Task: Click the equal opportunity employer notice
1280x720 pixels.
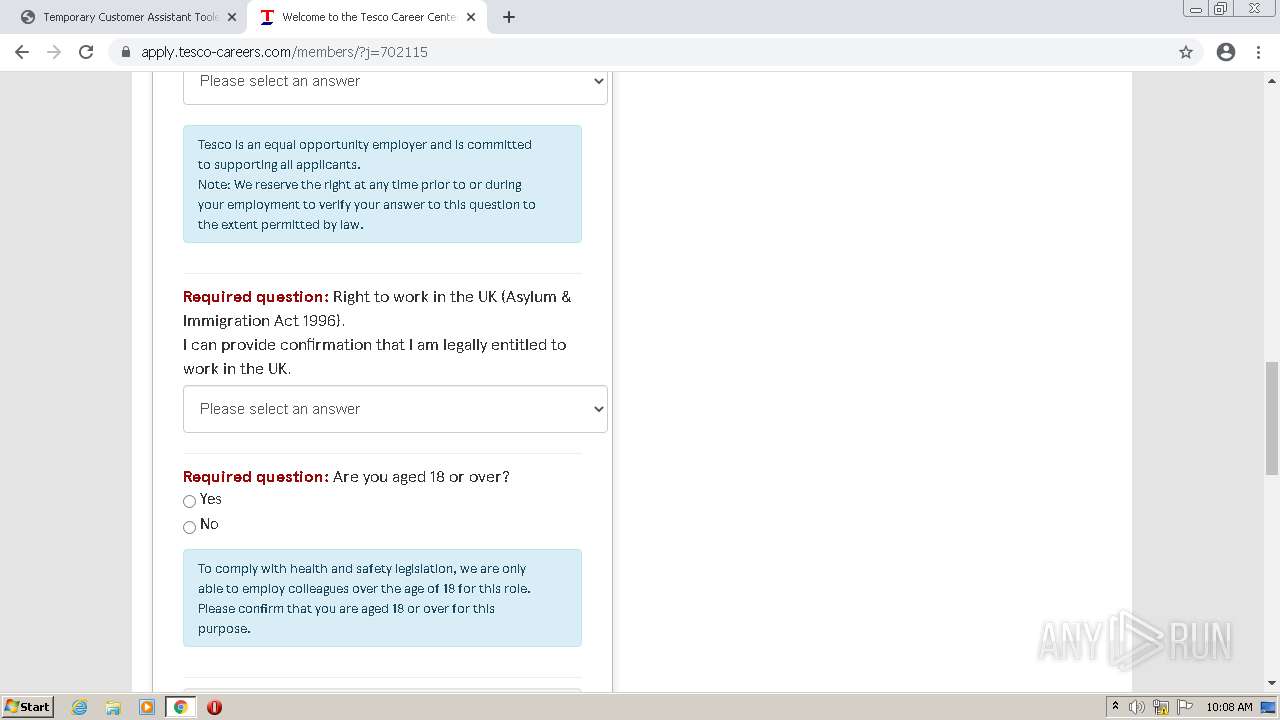Action: point(382,184)
